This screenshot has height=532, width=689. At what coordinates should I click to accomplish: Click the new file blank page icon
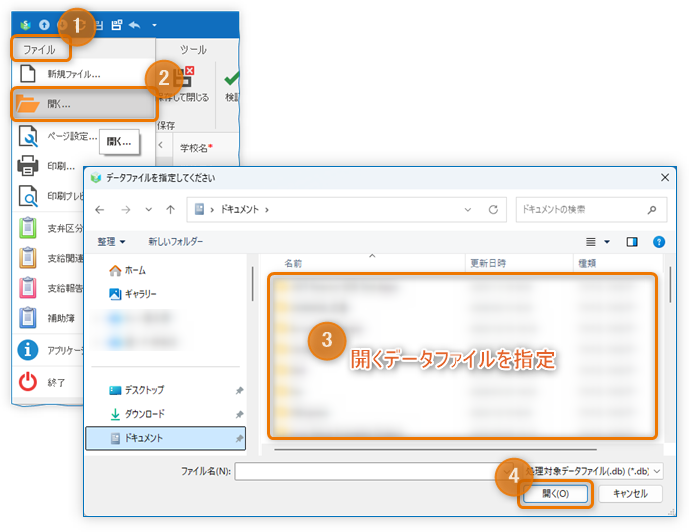pyautogui.click(x=28, y=73)
